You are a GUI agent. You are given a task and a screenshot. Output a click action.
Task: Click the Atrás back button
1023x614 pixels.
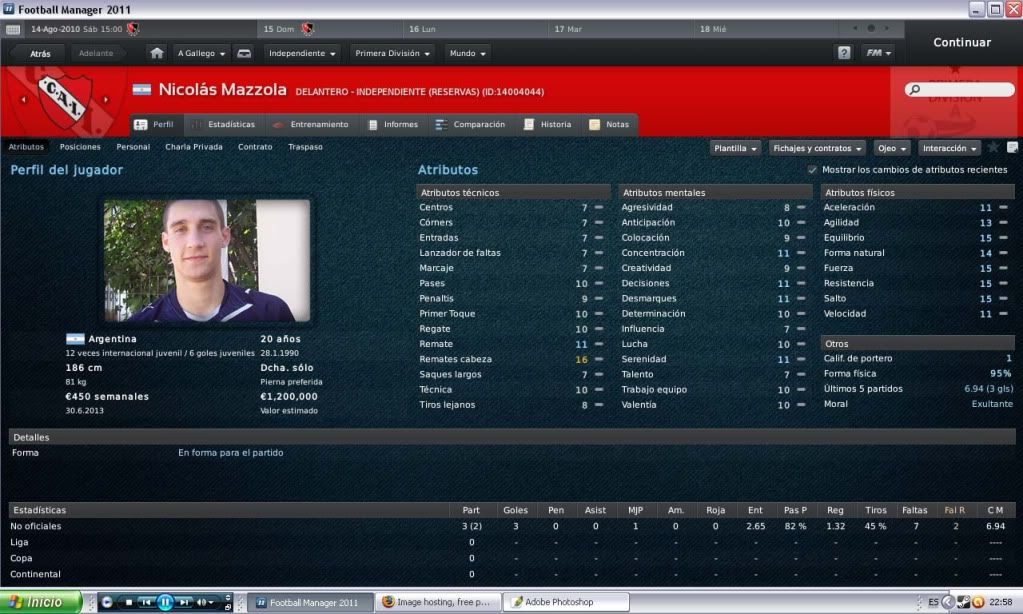pos(40,54)
